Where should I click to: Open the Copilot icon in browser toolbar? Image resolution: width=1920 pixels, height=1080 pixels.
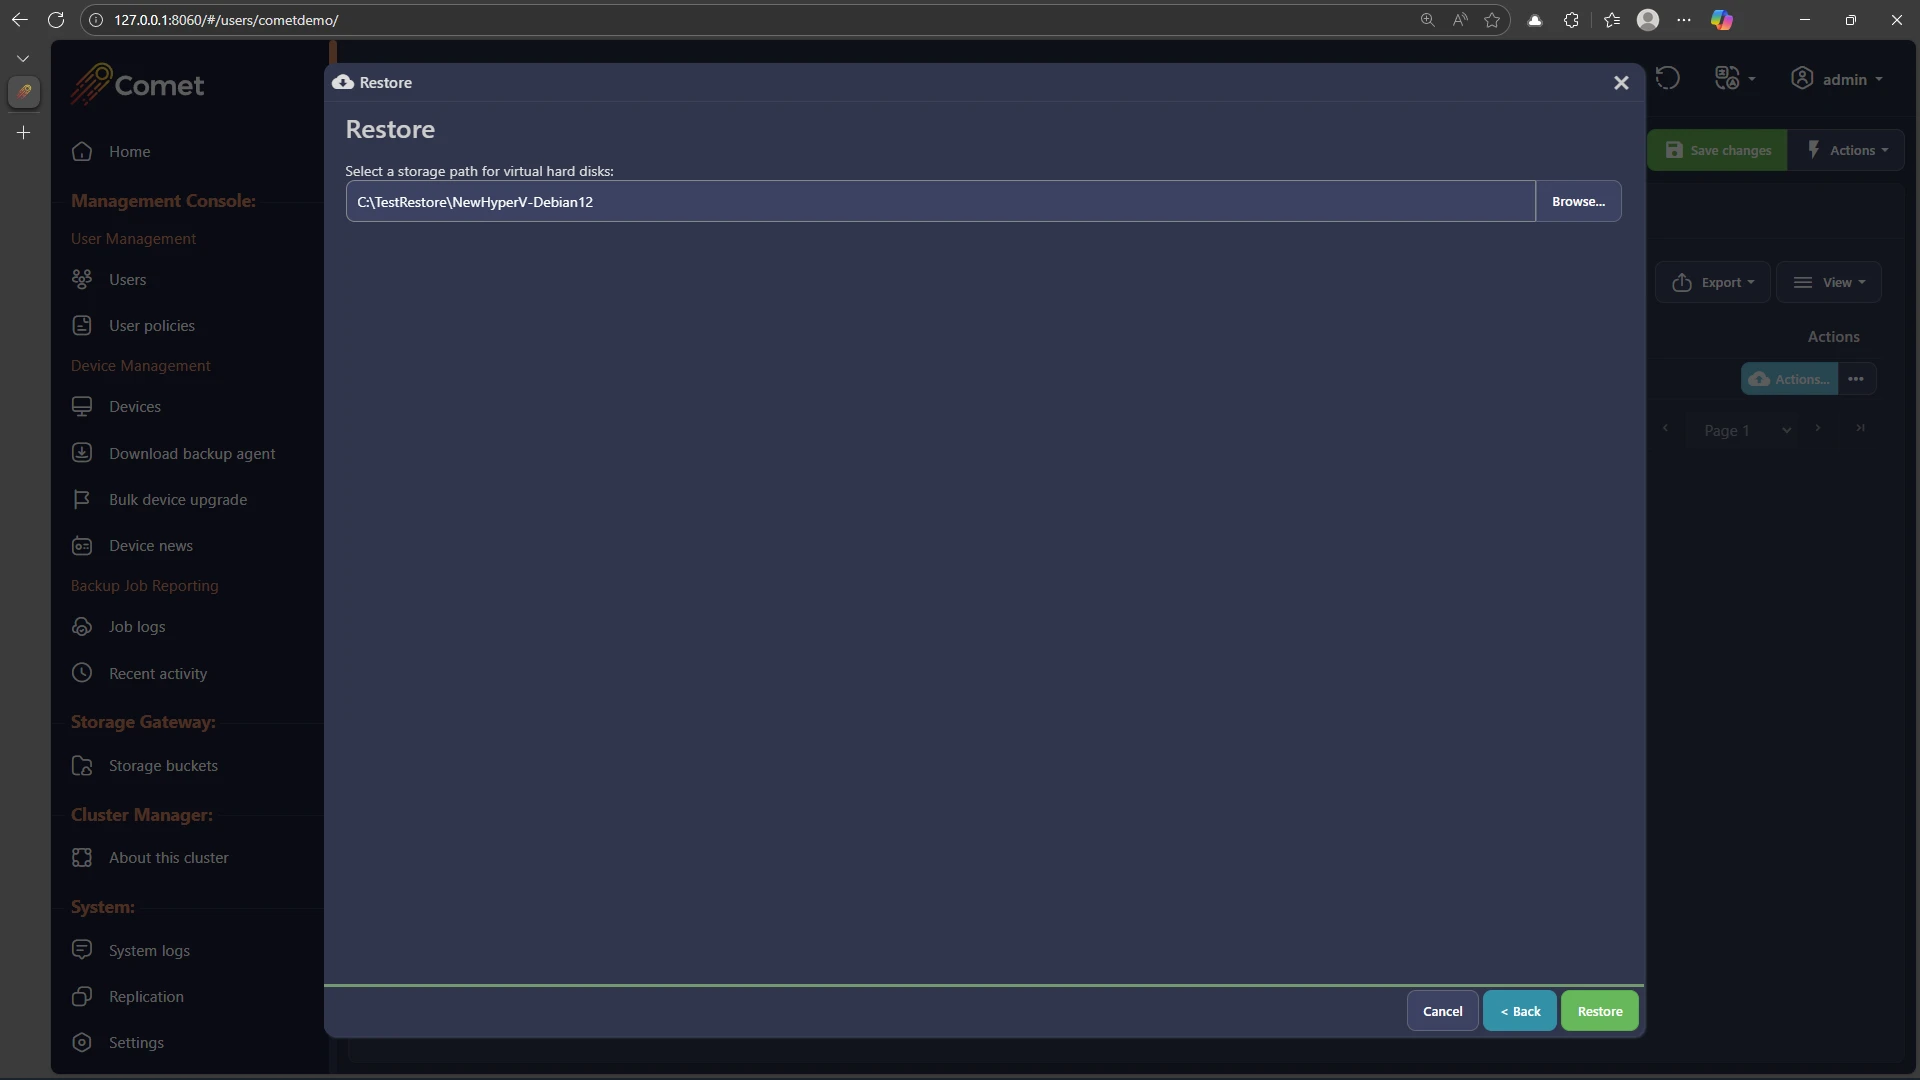coord(1721,20)
